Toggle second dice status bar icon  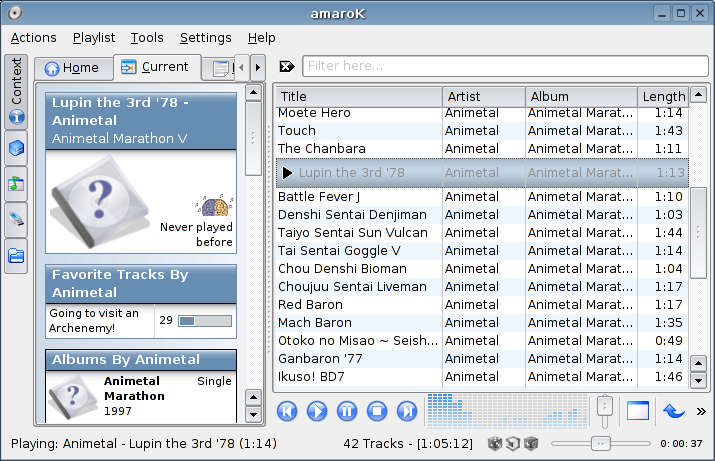tap(513, 443)
